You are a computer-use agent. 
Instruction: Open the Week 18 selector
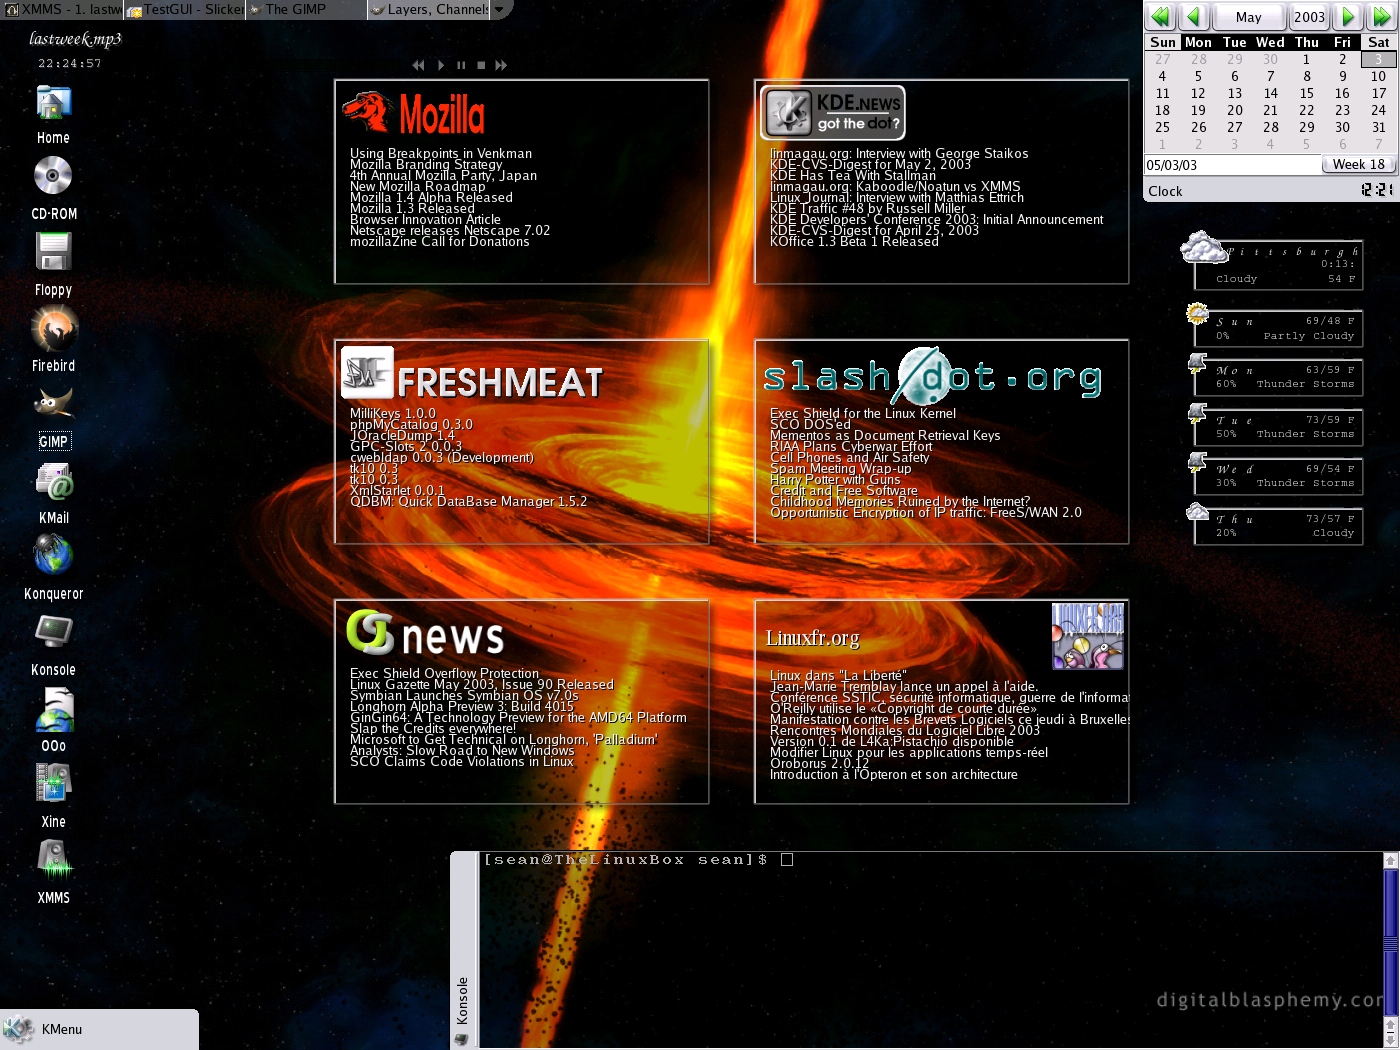(x=1359, y=164)
